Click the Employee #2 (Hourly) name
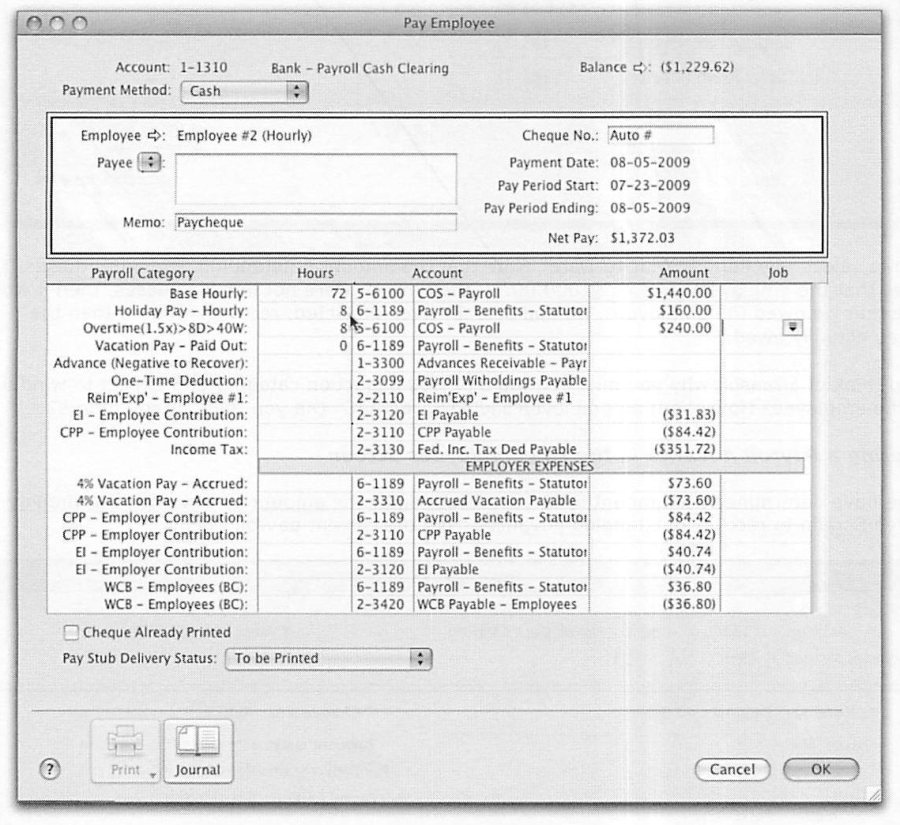The width and height of the screenshot is (900, 825). tap(245, 136)
